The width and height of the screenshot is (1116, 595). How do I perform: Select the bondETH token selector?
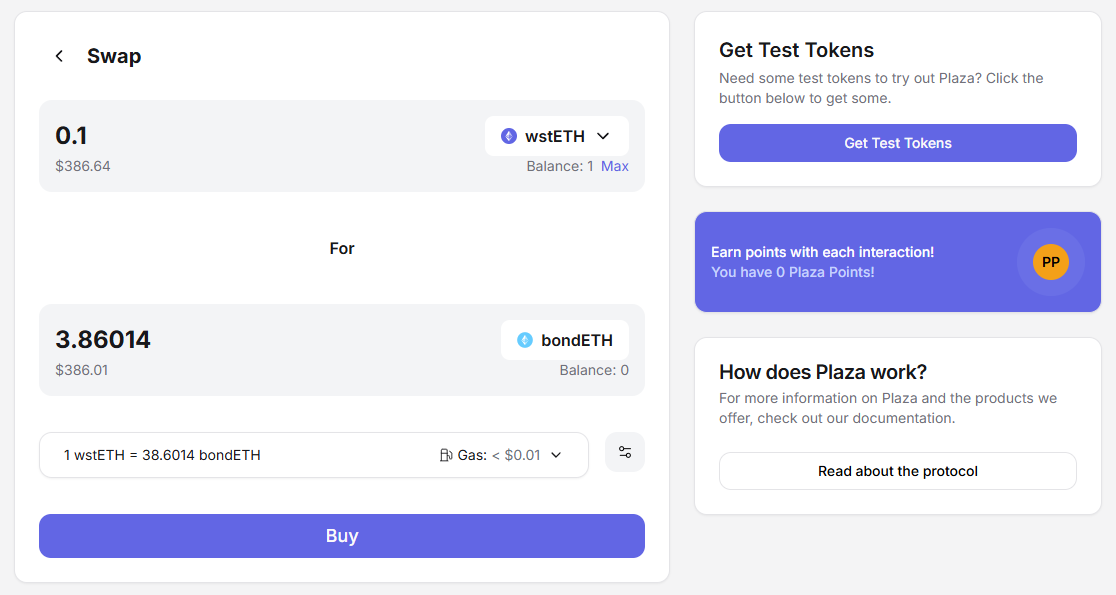[565, 340]
